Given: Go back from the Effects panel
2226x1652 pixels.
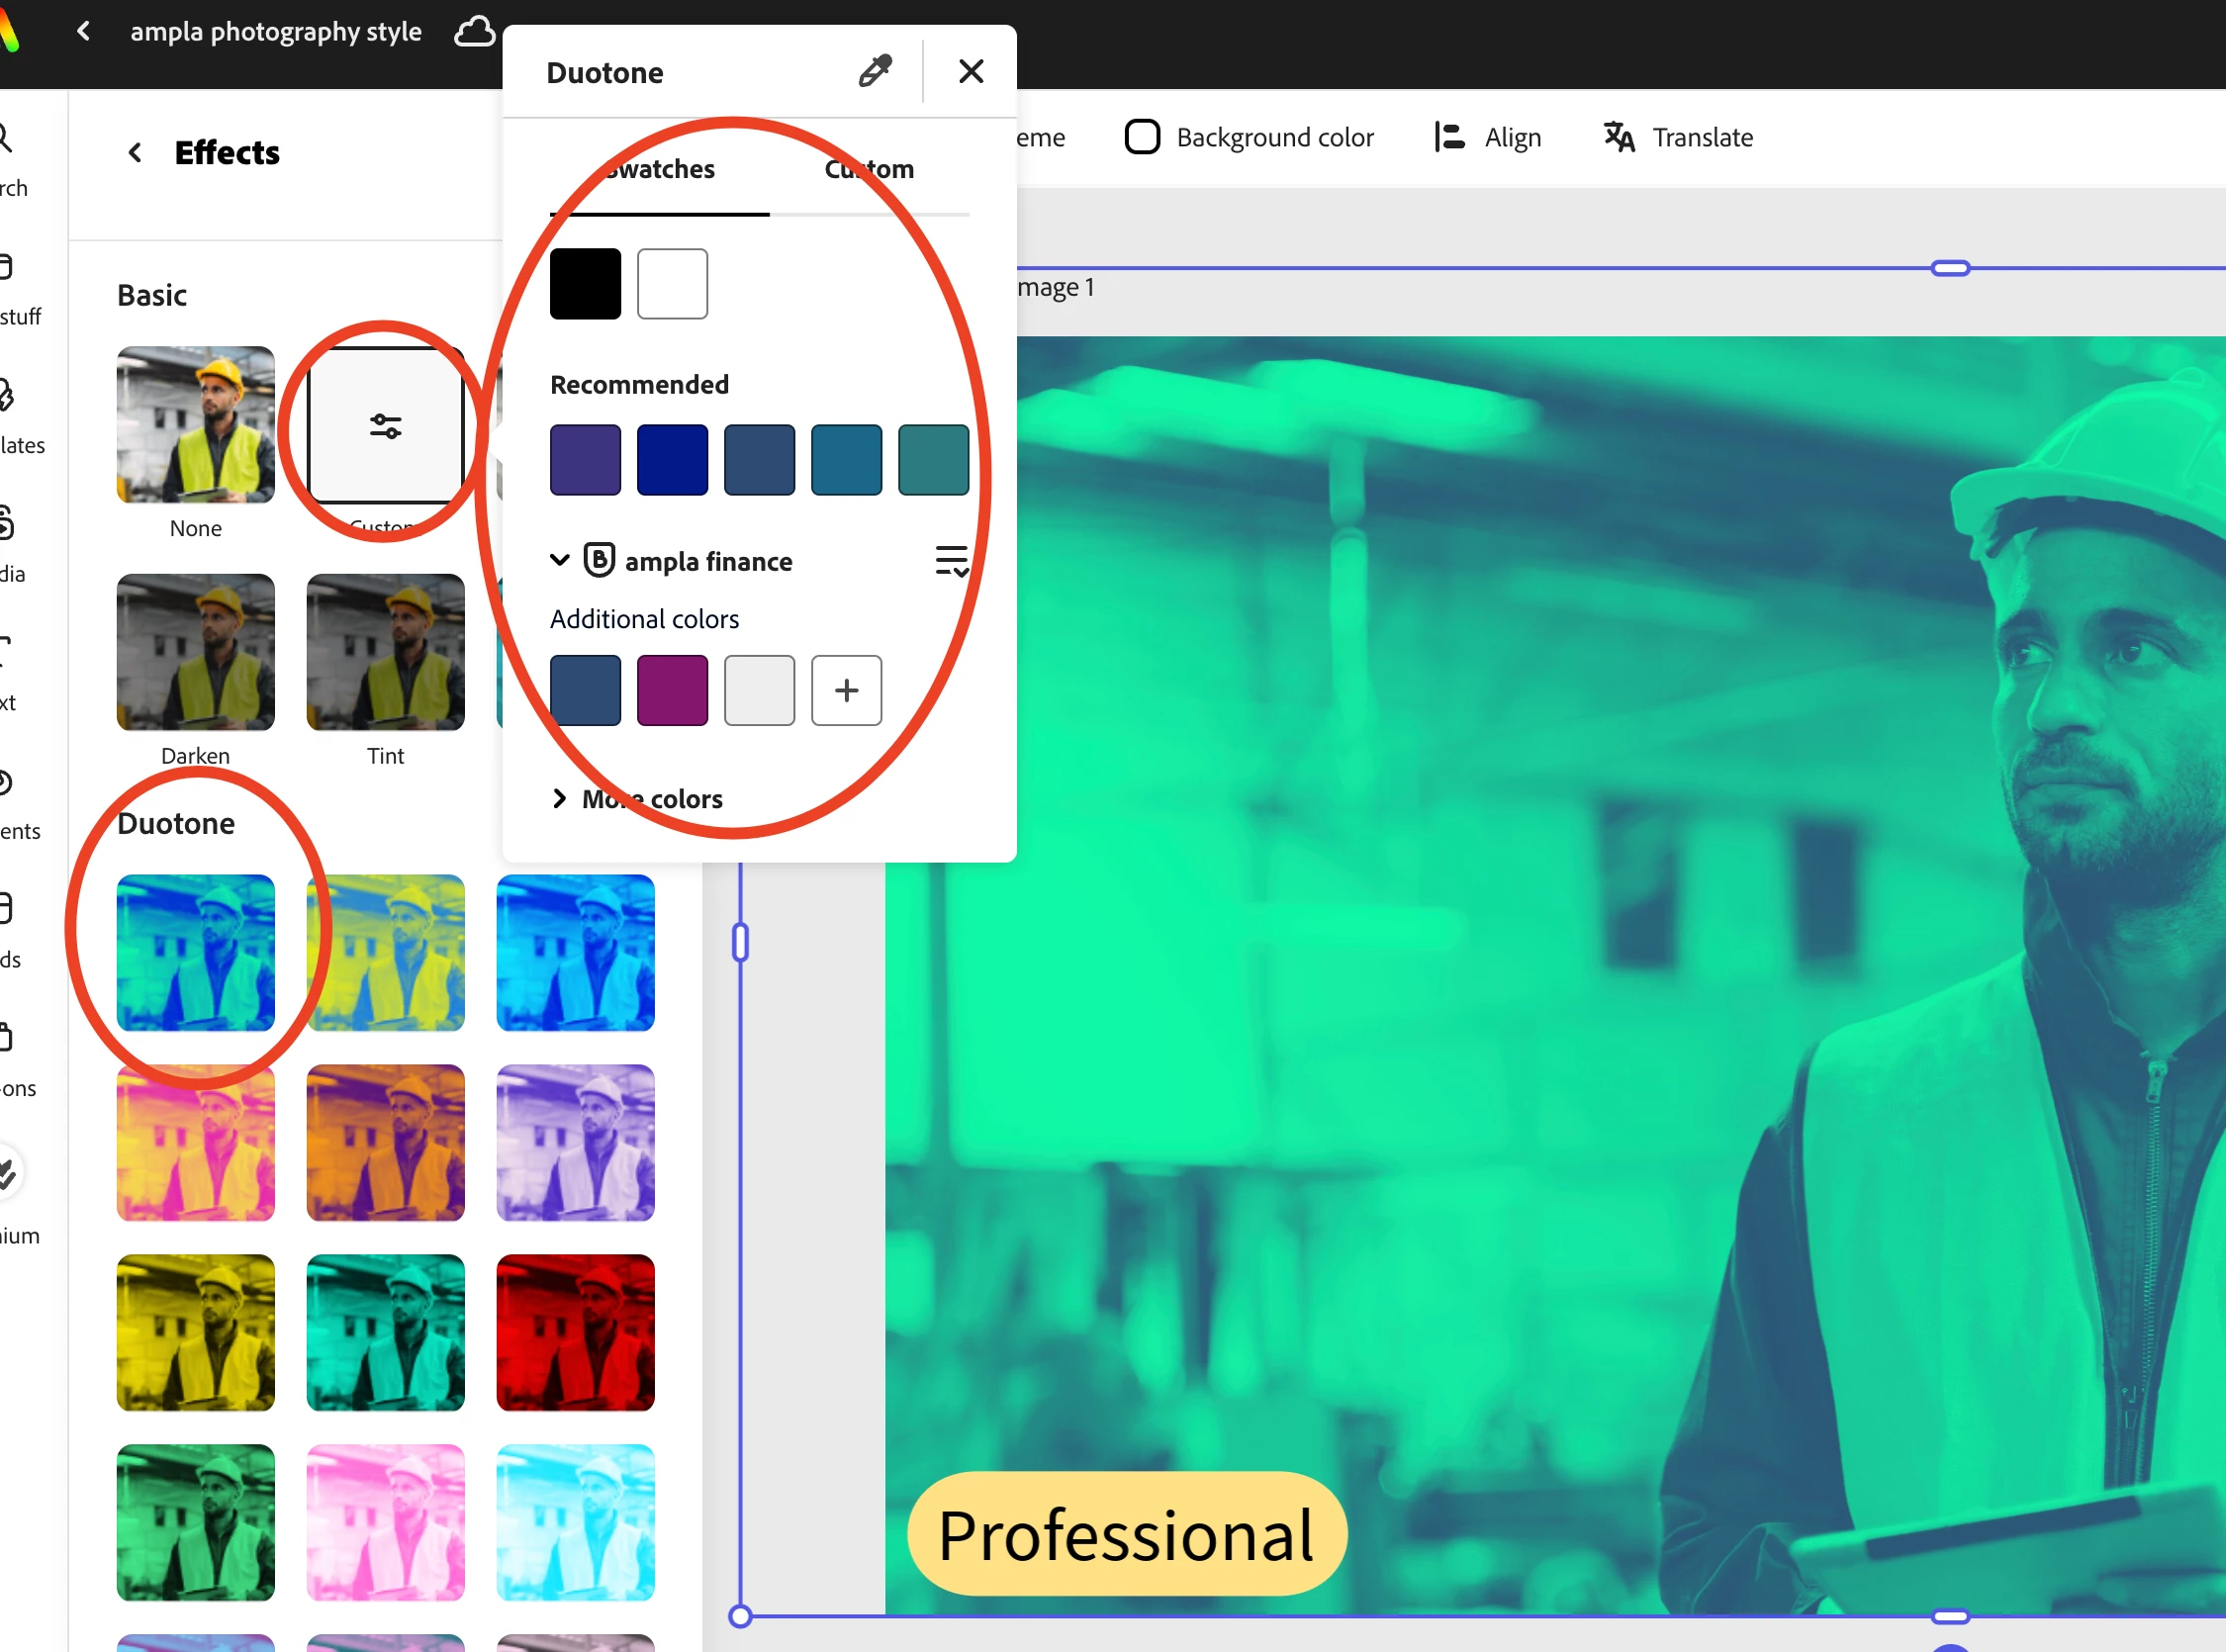Looking at the screenshot, I should (135, 152).
